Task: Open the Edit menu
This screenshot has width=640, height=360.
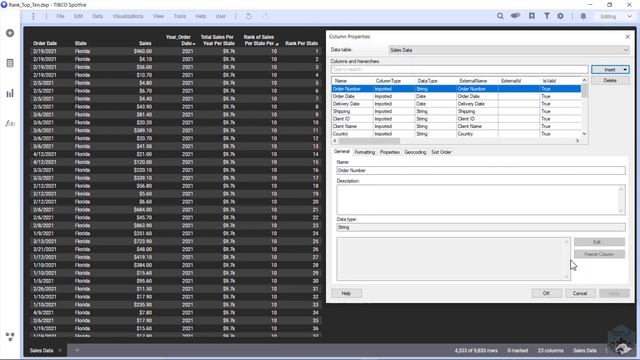Action: 78,16
